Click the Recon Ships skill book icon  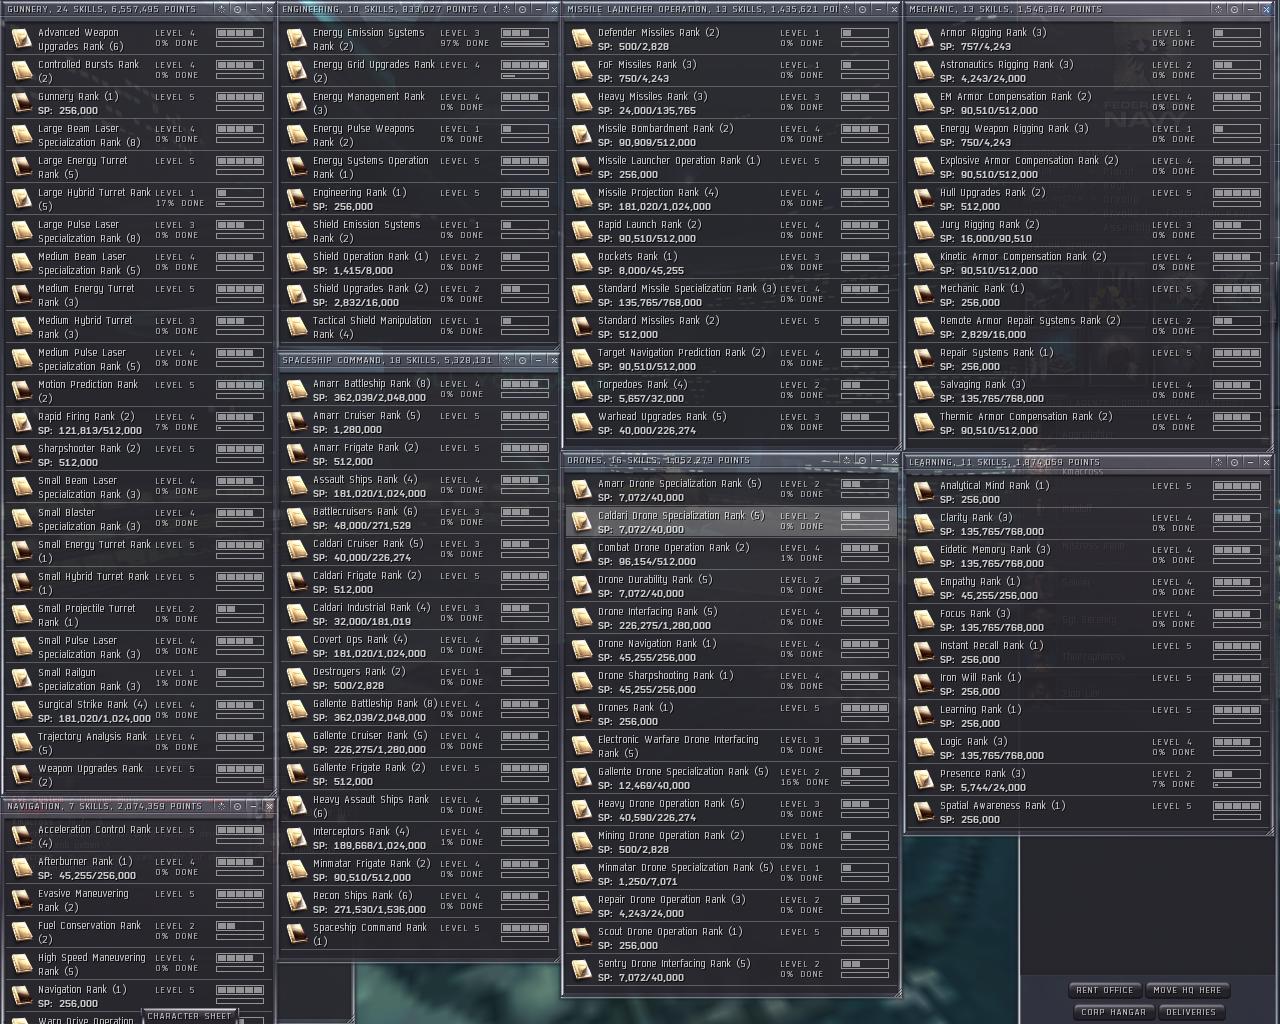click(x=296, y=902)
